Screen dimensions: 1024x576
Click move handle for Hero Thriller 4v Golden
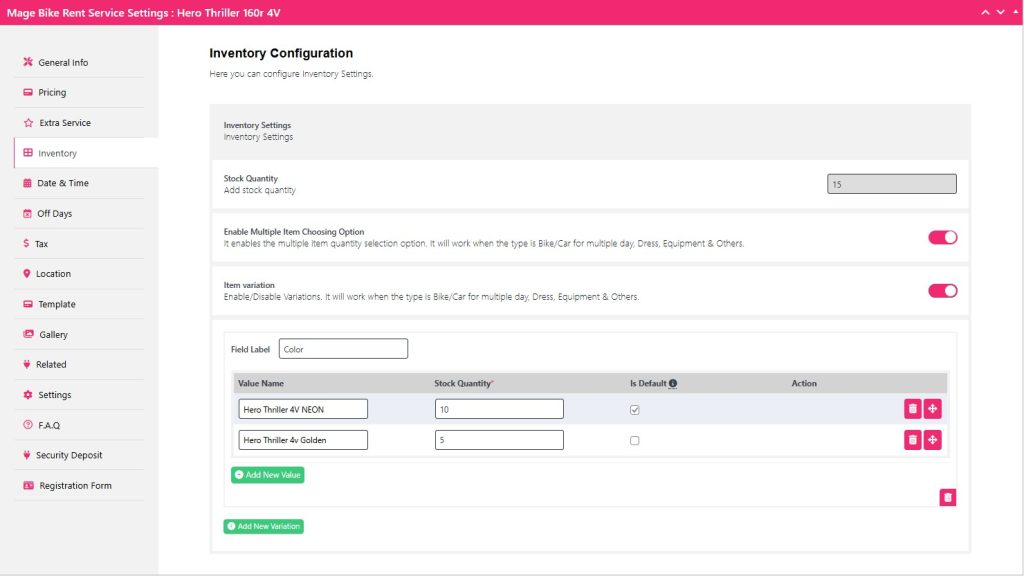tap(932, 440)
